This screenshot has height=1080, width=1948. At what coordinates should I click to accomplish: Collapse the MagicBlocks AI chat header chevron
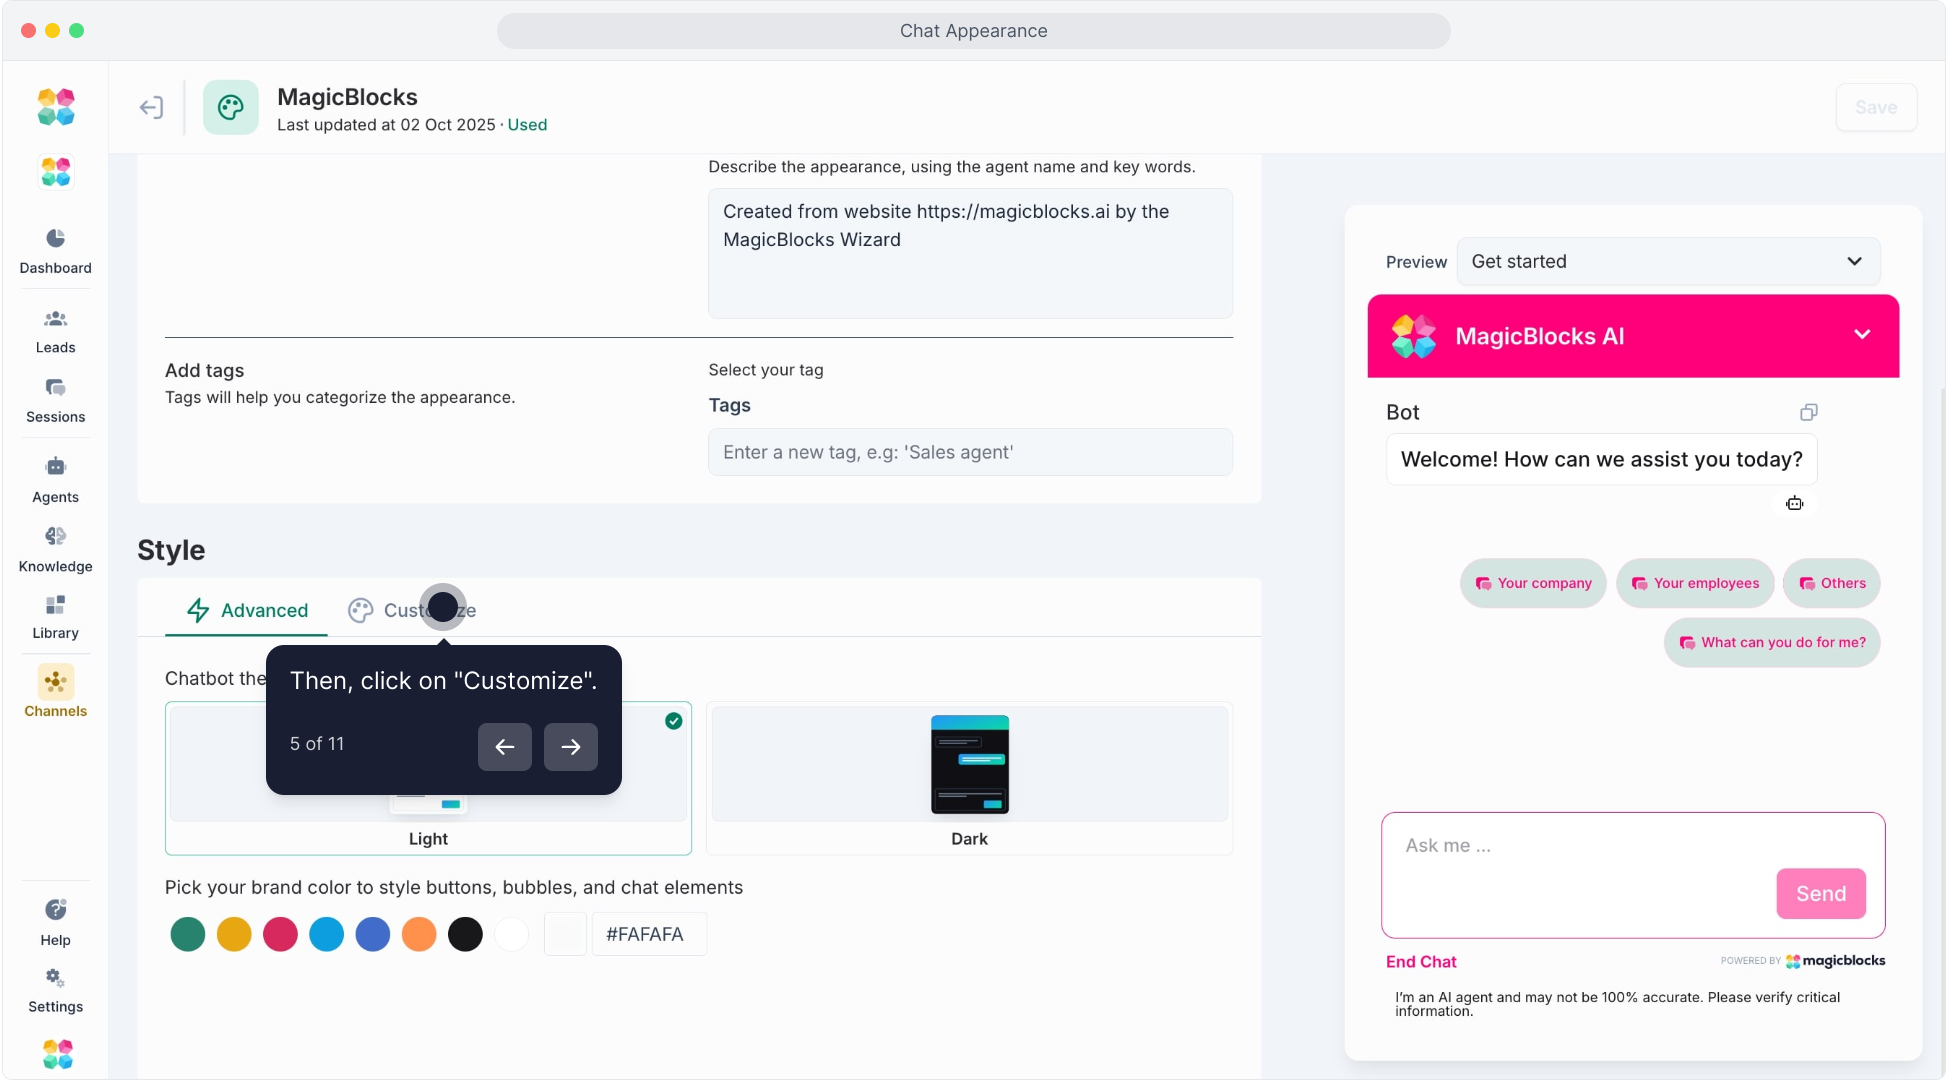(1861, 335)
